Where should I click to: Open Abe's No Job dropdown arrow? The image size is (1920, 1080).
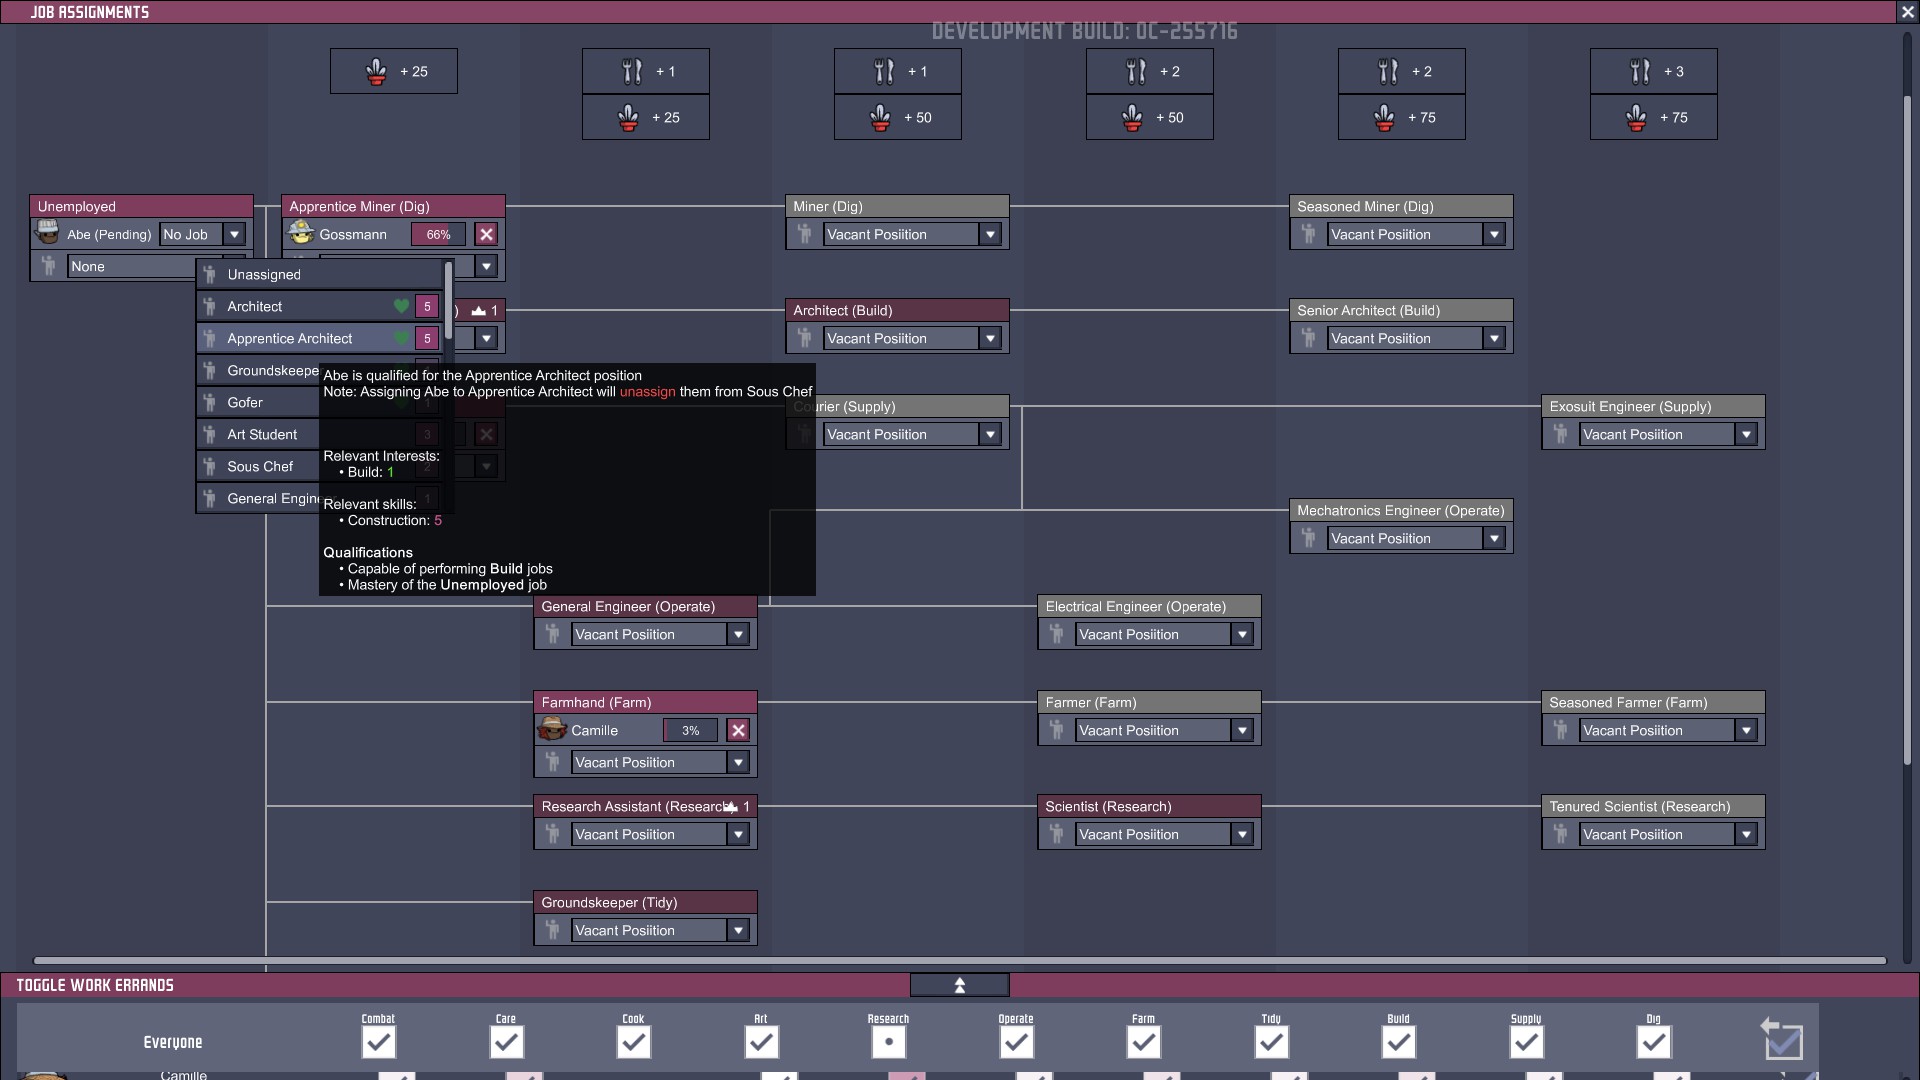(x=234, y=234)
